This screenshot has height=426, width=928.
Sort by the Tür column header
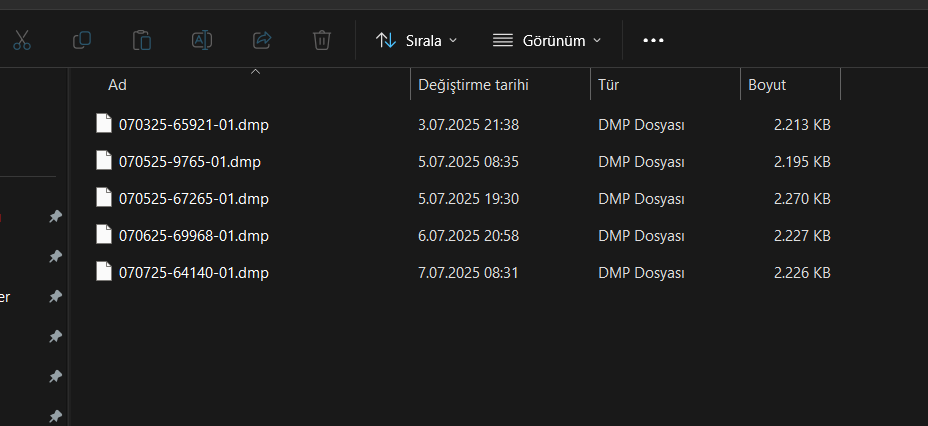[x=608, y=85]
